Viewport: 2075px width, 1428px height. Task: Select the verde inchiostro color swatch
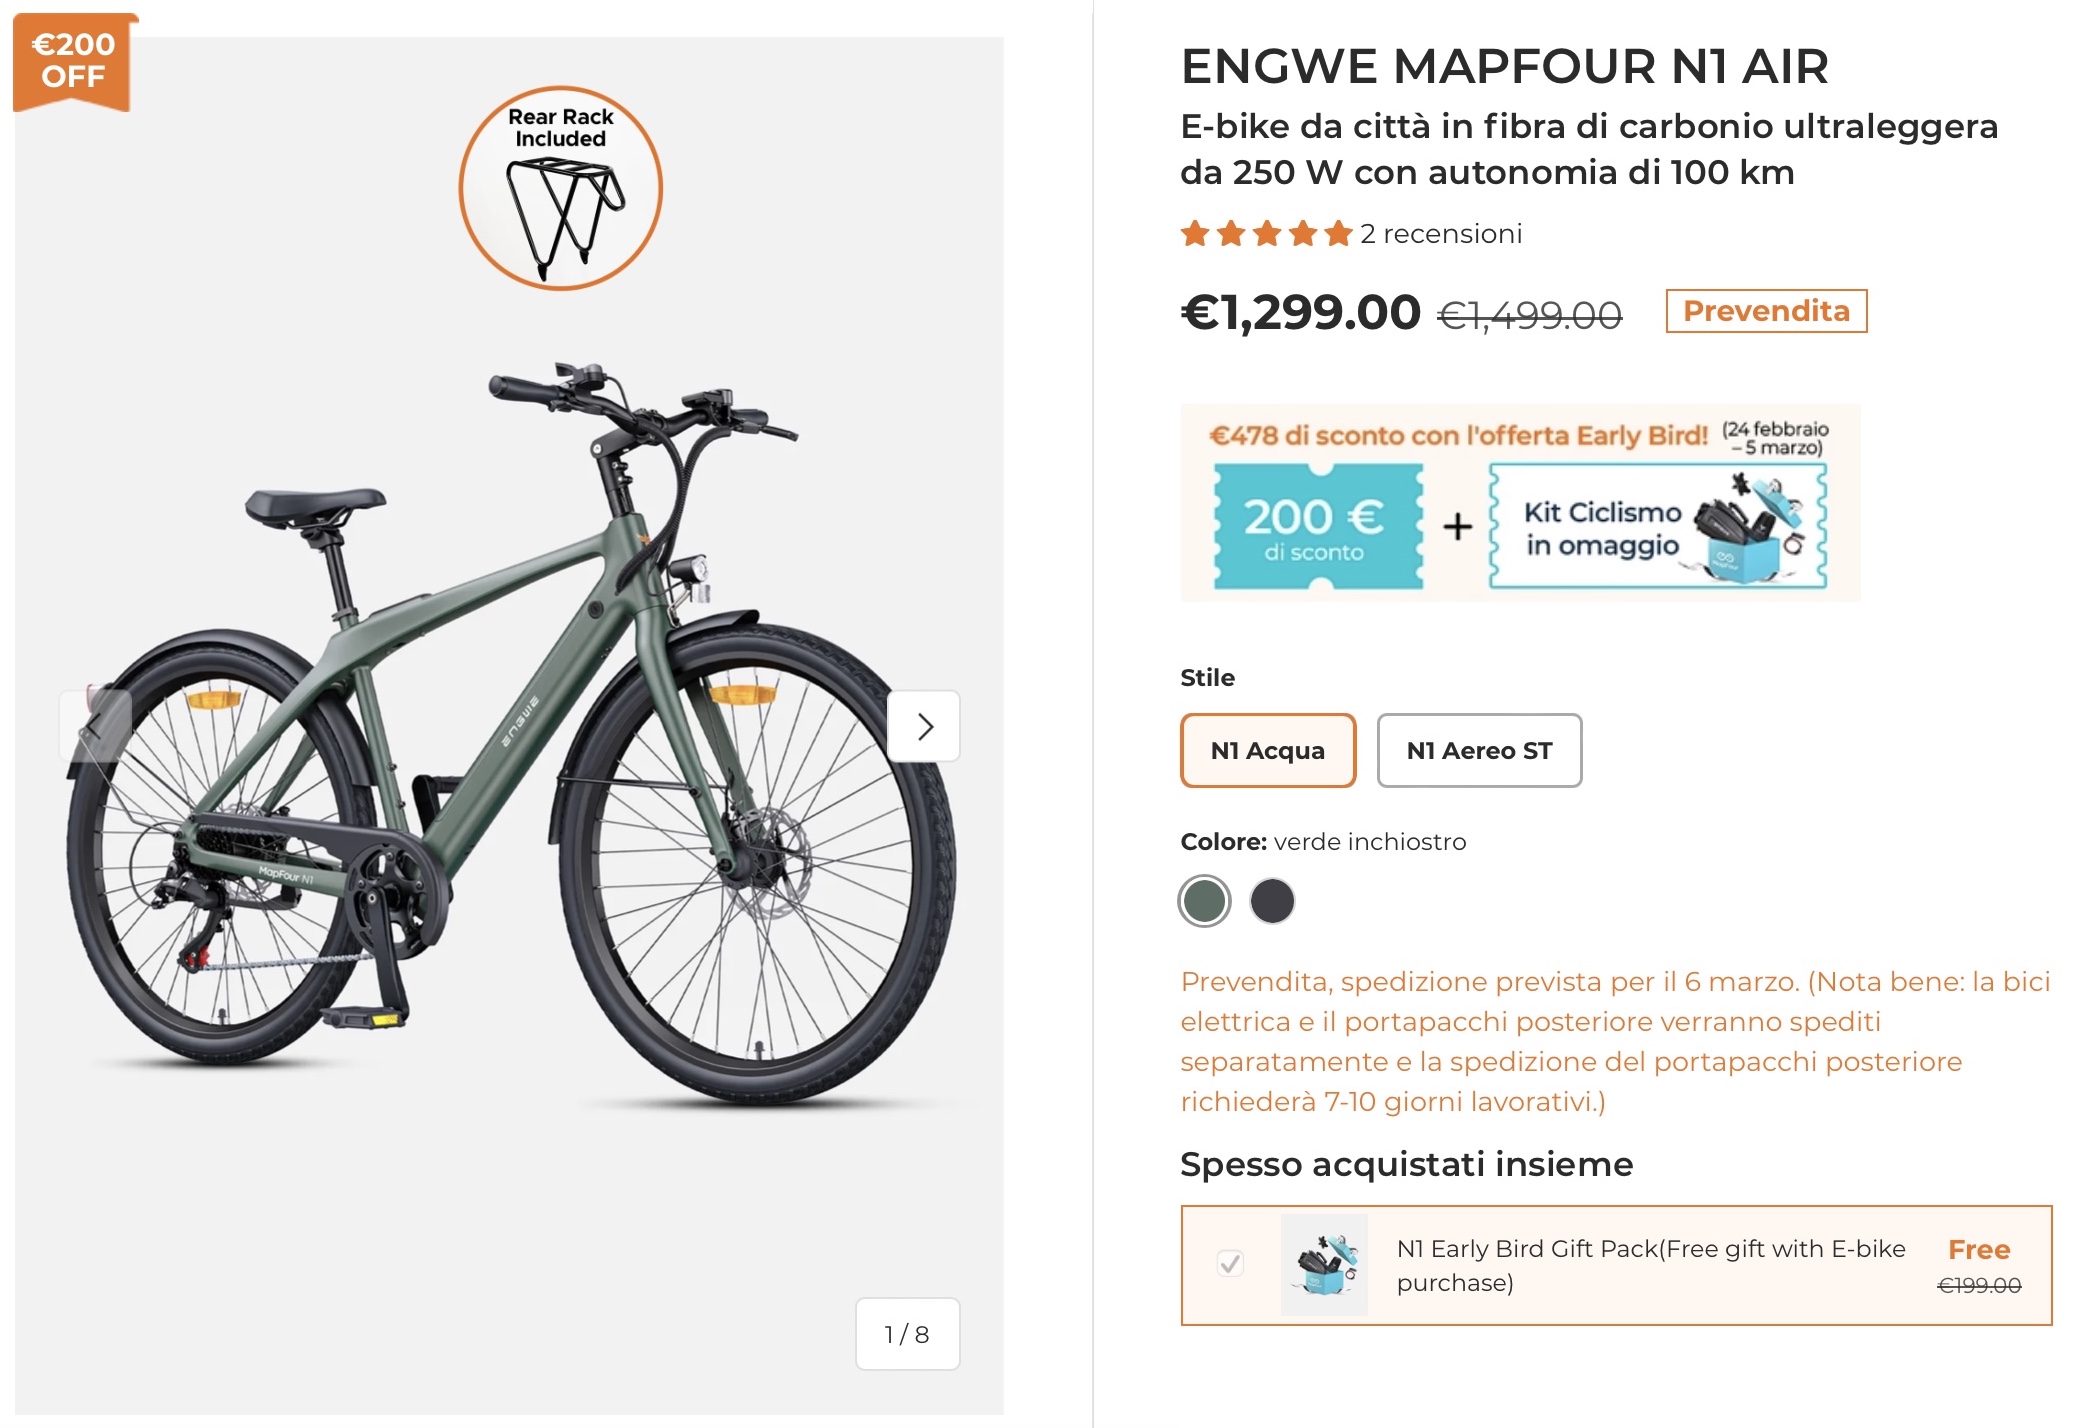(1204, 901)
